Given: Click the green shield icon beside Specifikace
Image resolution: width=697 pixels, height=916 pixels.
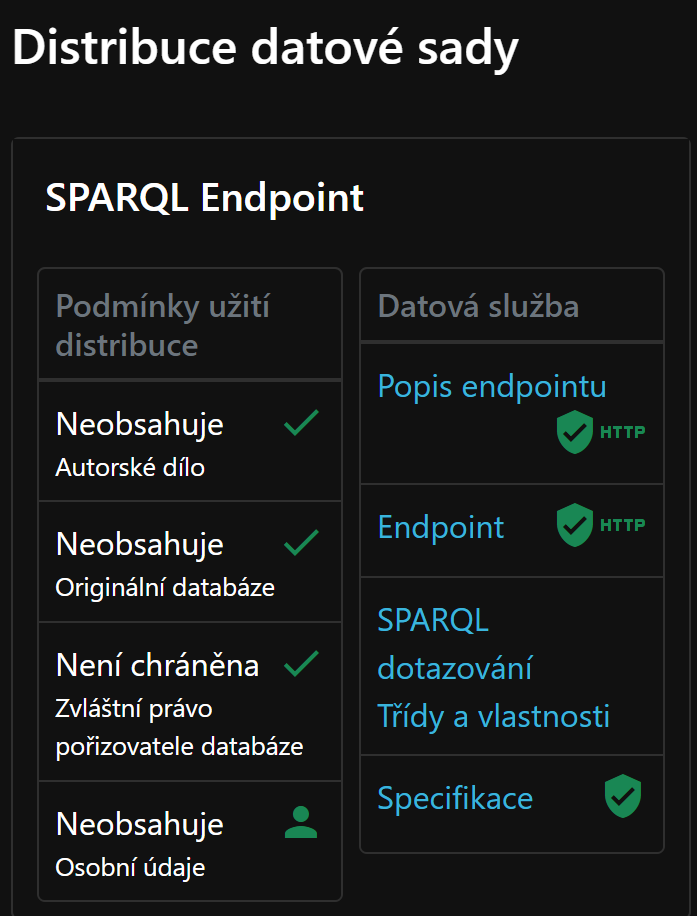Looking at the screenshot, I should pyautogui.click(x=624, y=796).
